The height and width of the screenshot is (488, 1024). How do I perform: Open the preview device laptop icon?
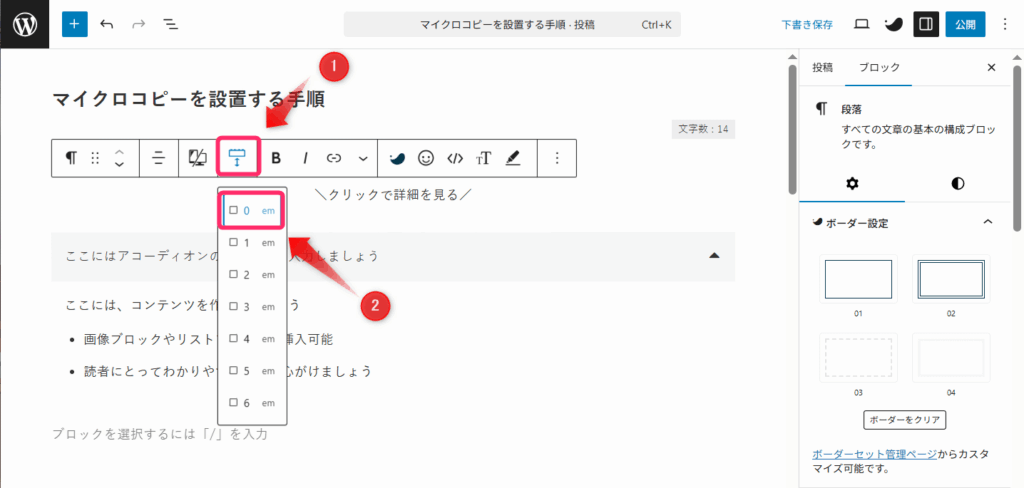[x=862, y=25]
